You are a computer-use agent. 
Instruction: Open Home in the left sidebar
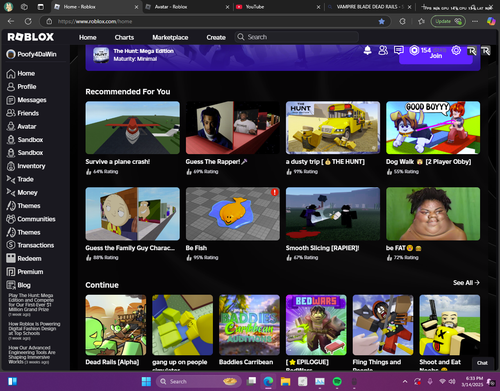click(21, 73)
